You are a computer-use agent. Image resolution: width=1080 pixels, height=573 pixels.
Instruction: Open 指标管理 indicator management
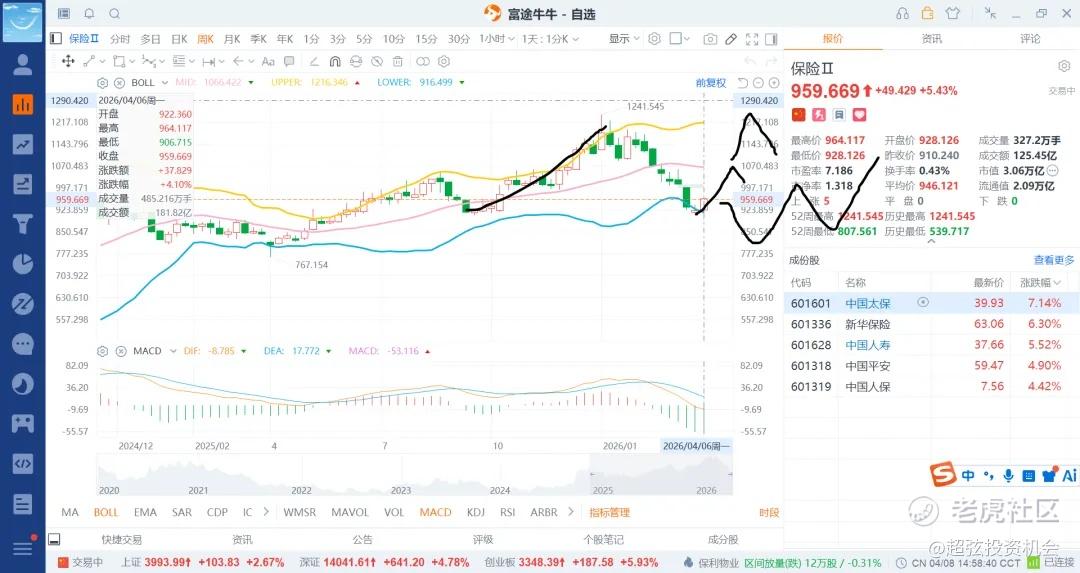[x=609, y=512]
